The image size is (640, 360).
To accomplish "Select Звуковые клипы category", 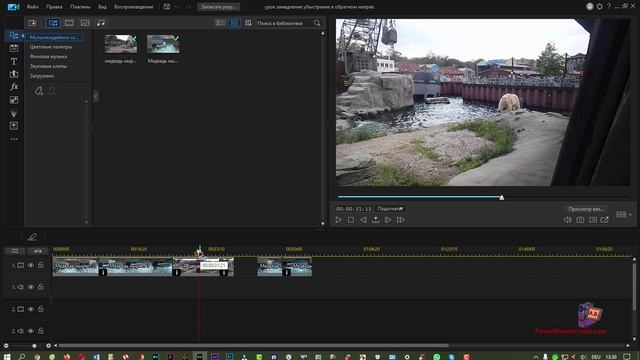I will (x=48, y=66).
